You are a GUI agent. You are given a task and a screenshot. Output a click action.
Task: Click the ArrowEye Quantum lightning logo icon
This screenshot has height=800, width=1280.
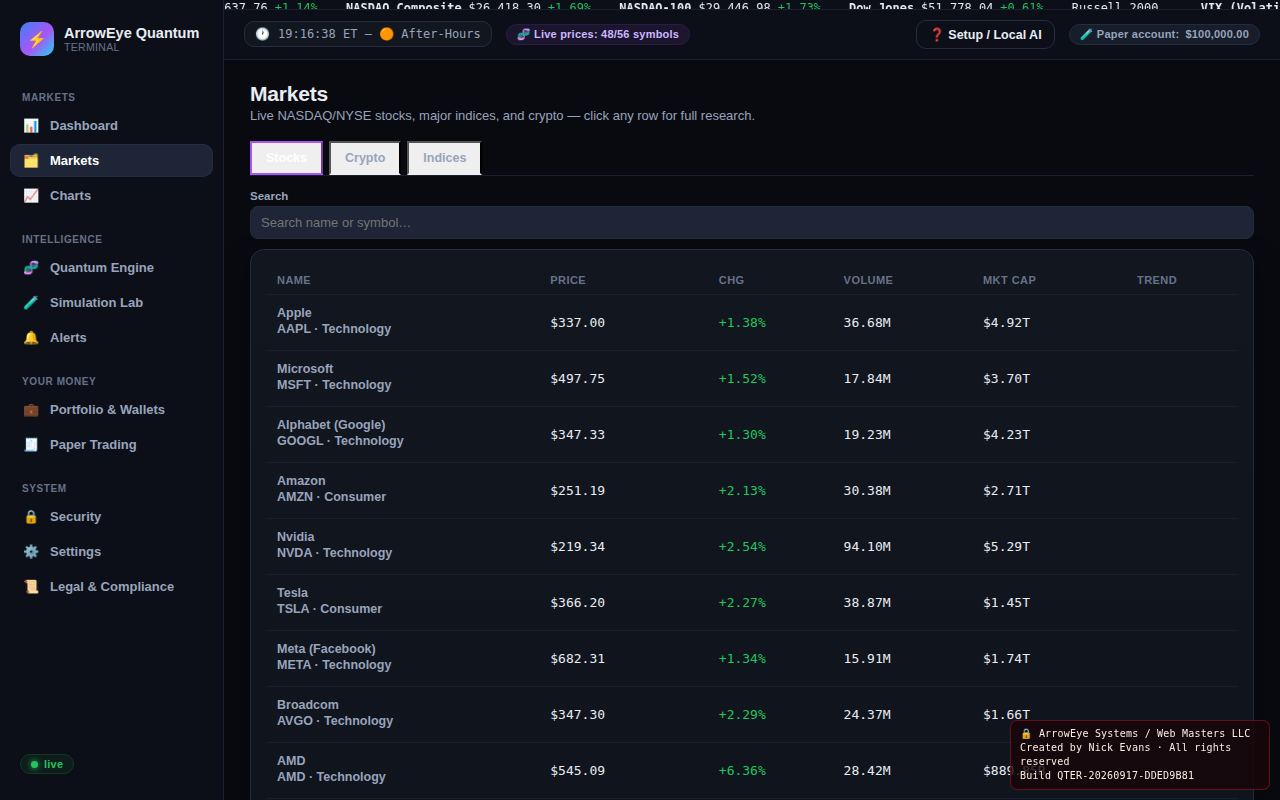[x=37, y=39]
